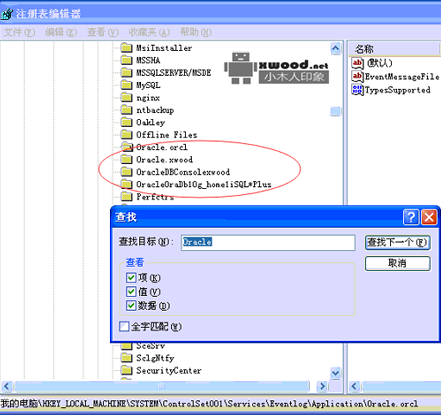Click the TypesSupported binary value icon
This screenshot has width=441, height=415.
[357, 90]
